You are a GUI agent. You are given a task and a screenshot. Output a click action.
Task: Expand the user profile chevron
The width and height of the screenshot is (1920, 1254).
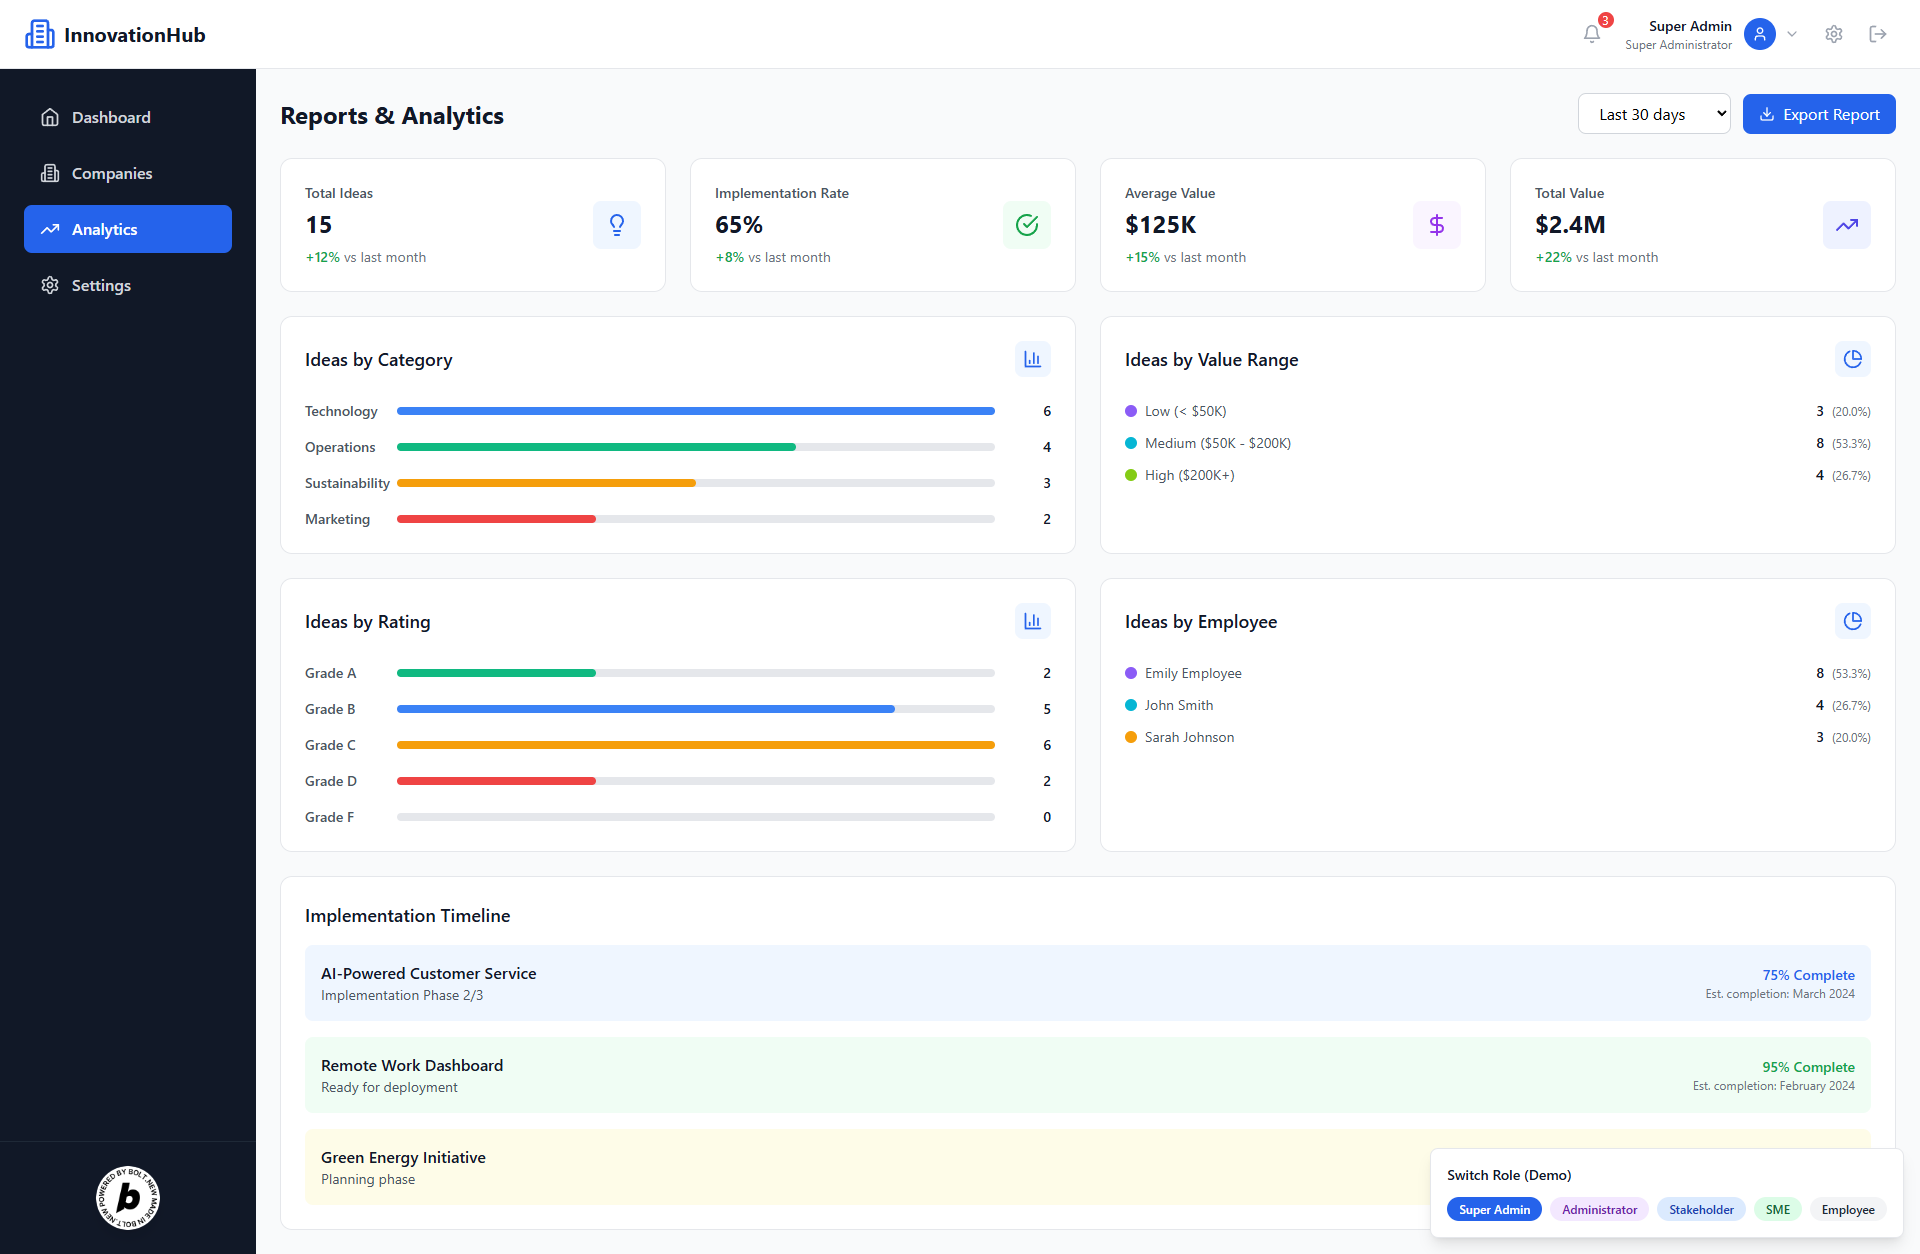[1792, 34]
